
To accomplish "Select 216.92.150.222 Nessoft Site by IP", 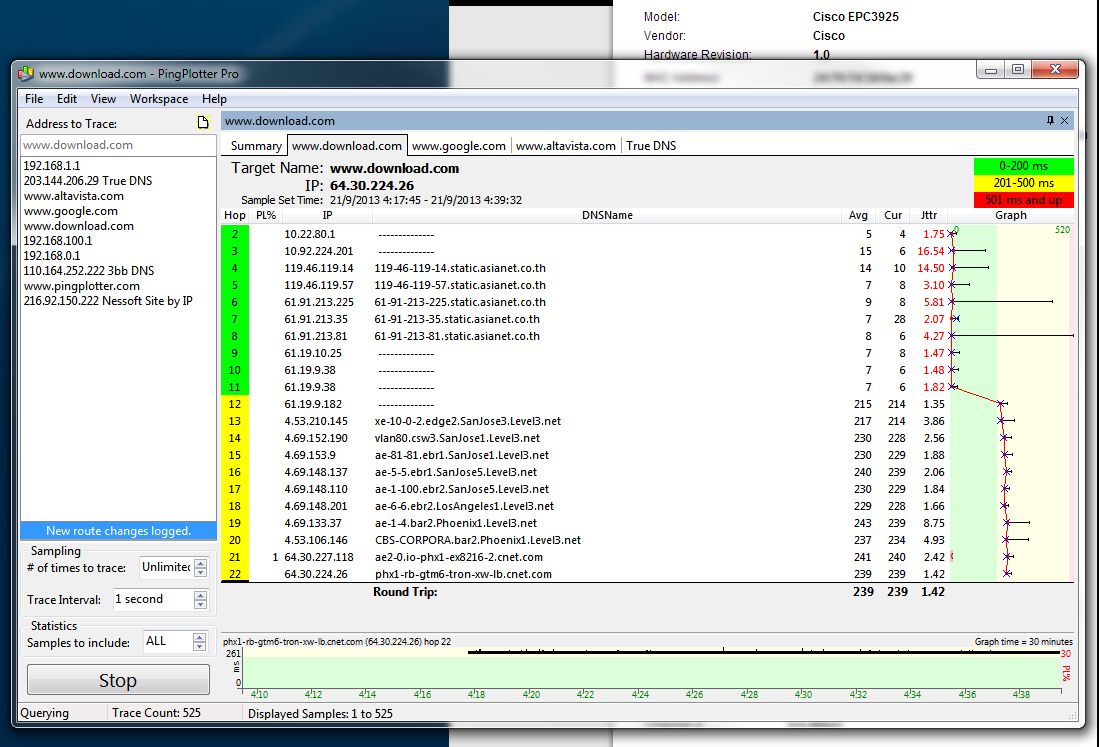I will coord(108,301).
